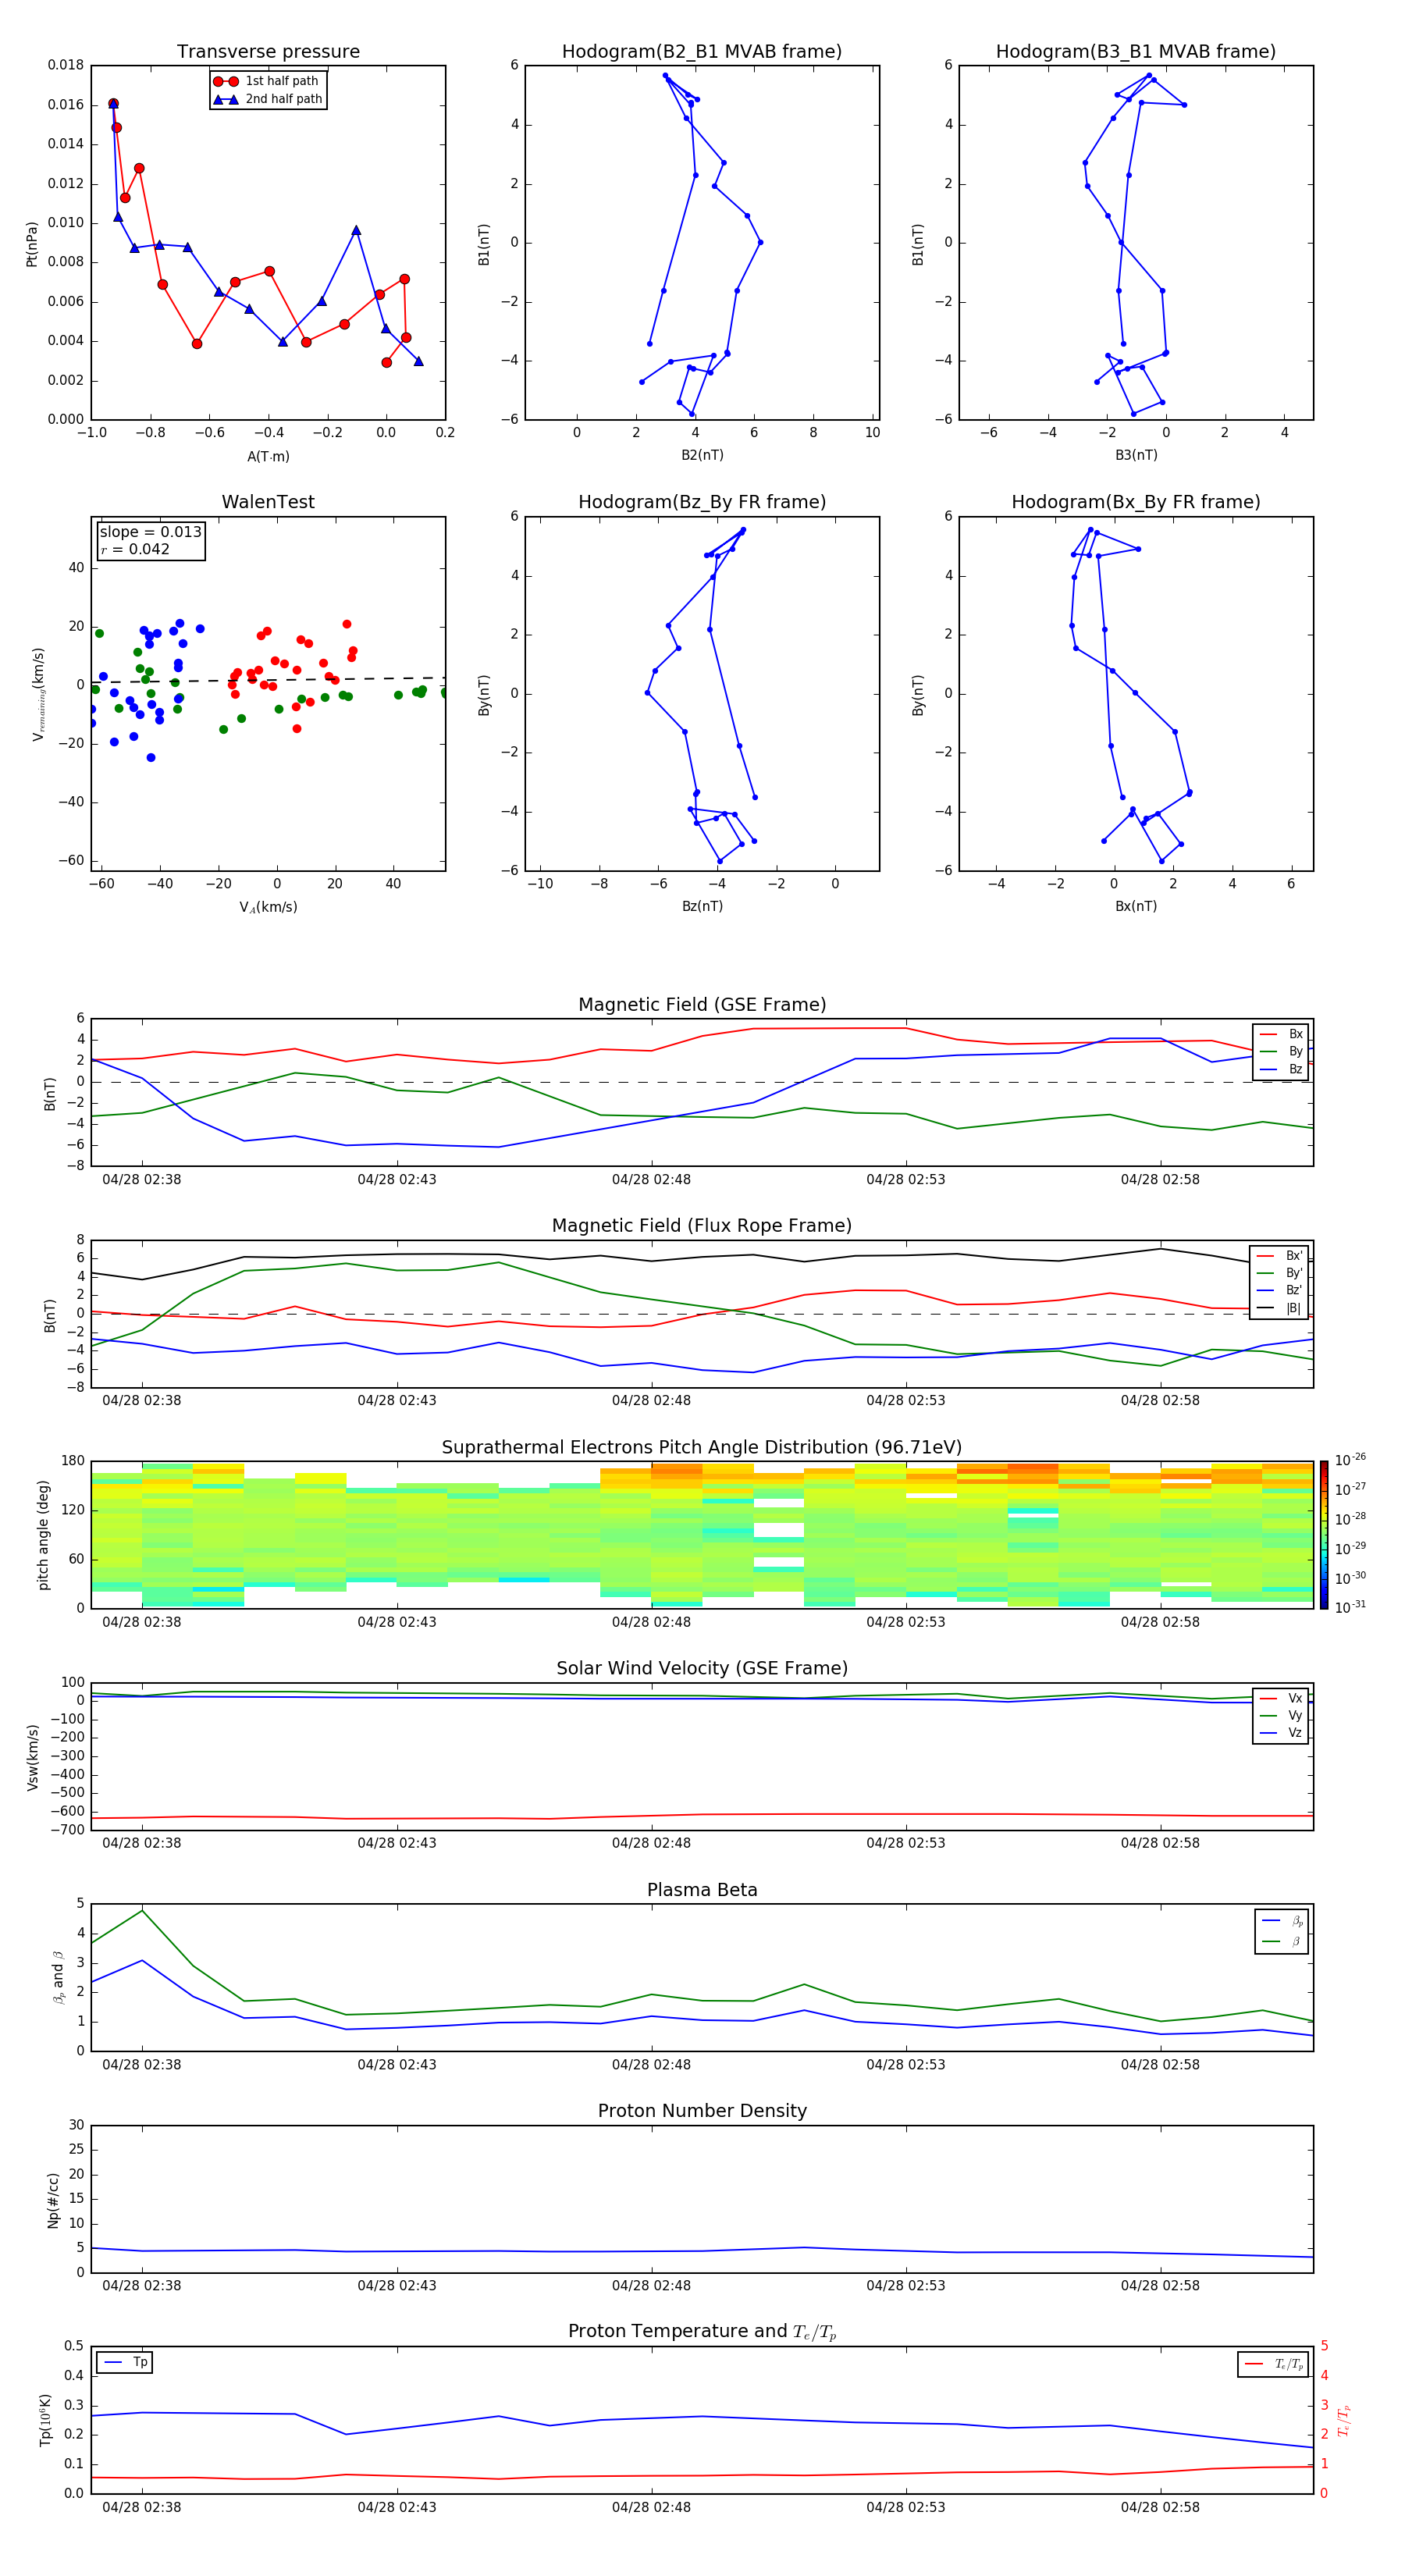Image resolution: width=1405 pixels, height=2576 pixels.
Task: Click 'pitch angle (deg)' y-axis label
Action: (x=43, y=1535)
